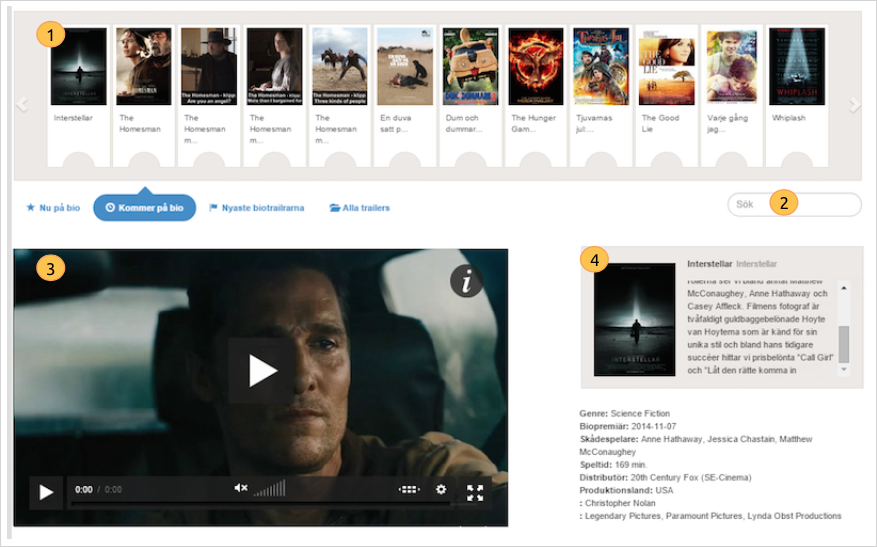Click the 'Whiplash' title under carousel
The width and height of the screenshot is (877, 547).
click(789, 118)
